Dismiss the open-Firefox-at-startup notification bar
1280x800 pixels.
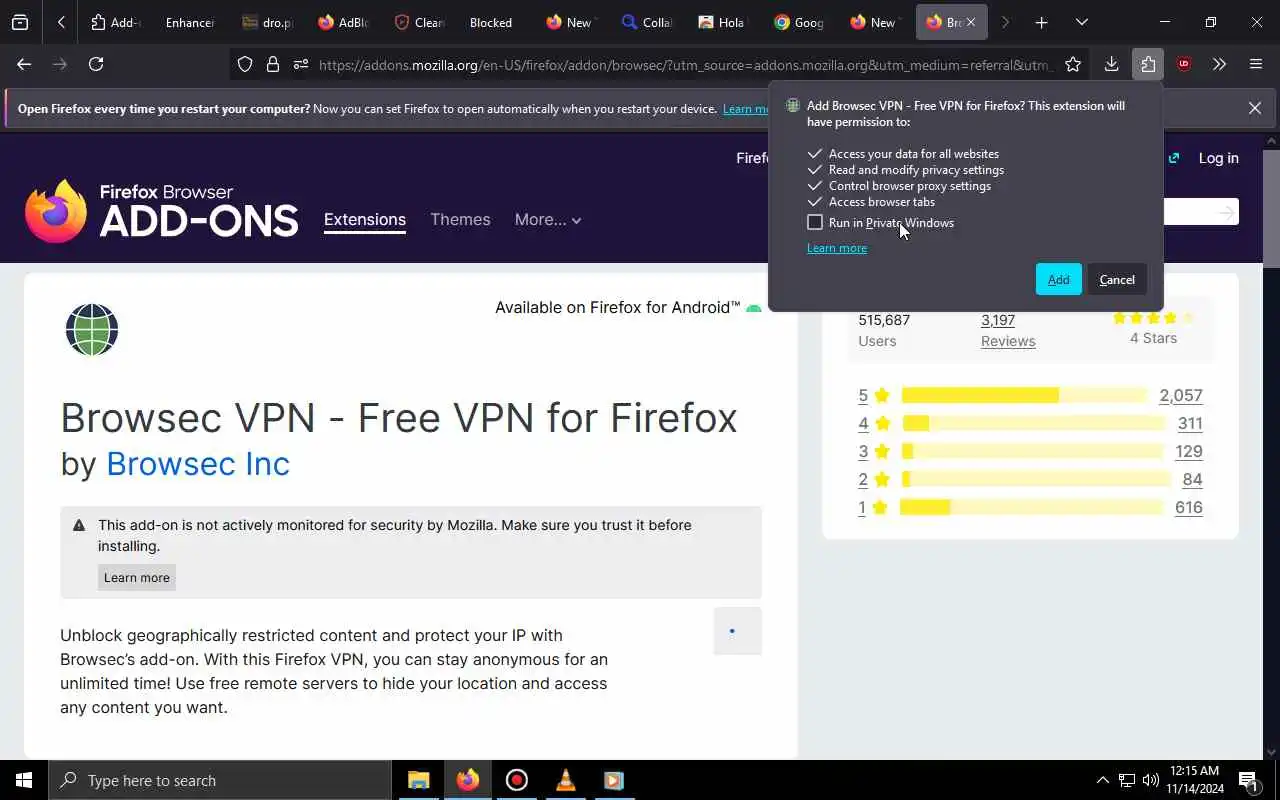tap(1255, 108)
